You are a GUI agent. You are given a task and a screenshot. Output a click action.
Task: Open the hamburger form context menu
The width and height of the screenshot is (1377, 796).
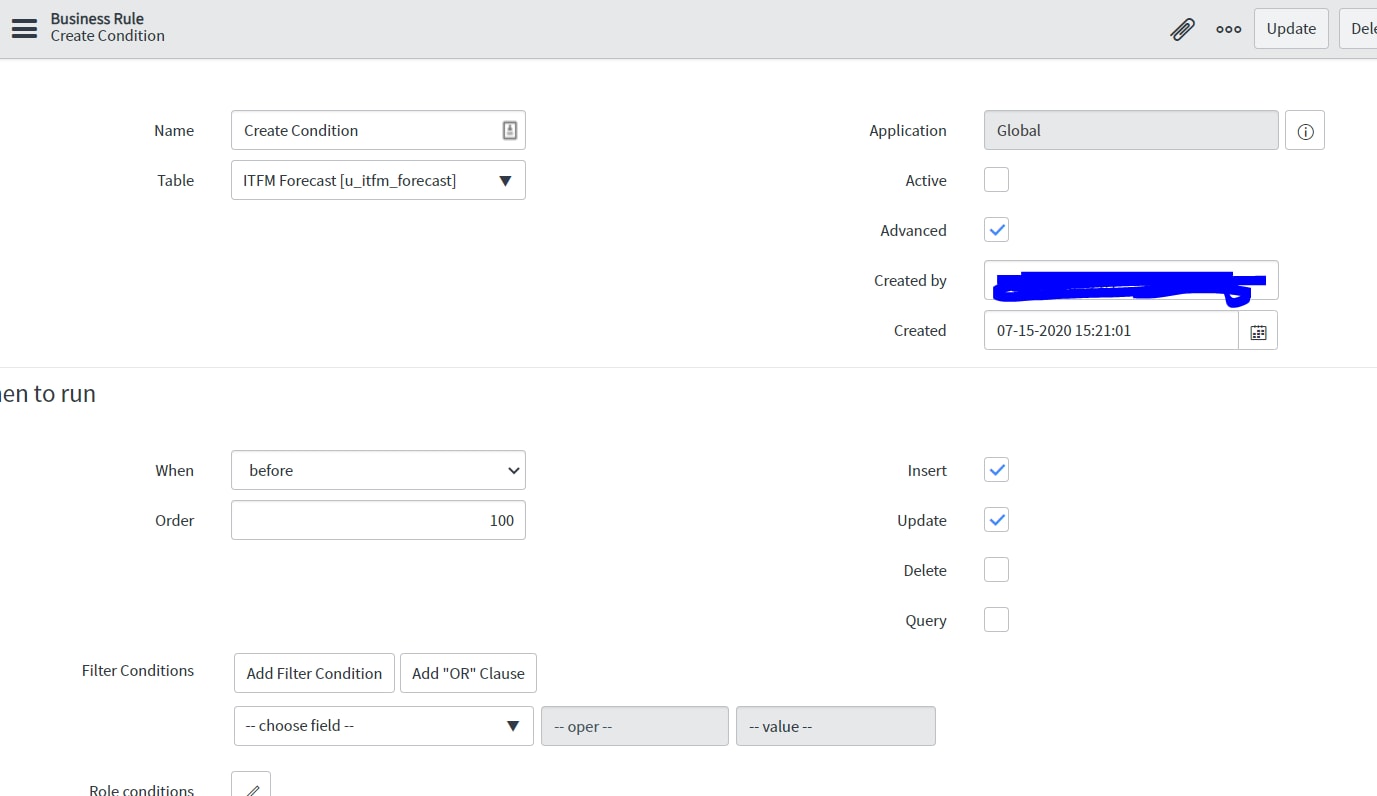tap(24, 28)
